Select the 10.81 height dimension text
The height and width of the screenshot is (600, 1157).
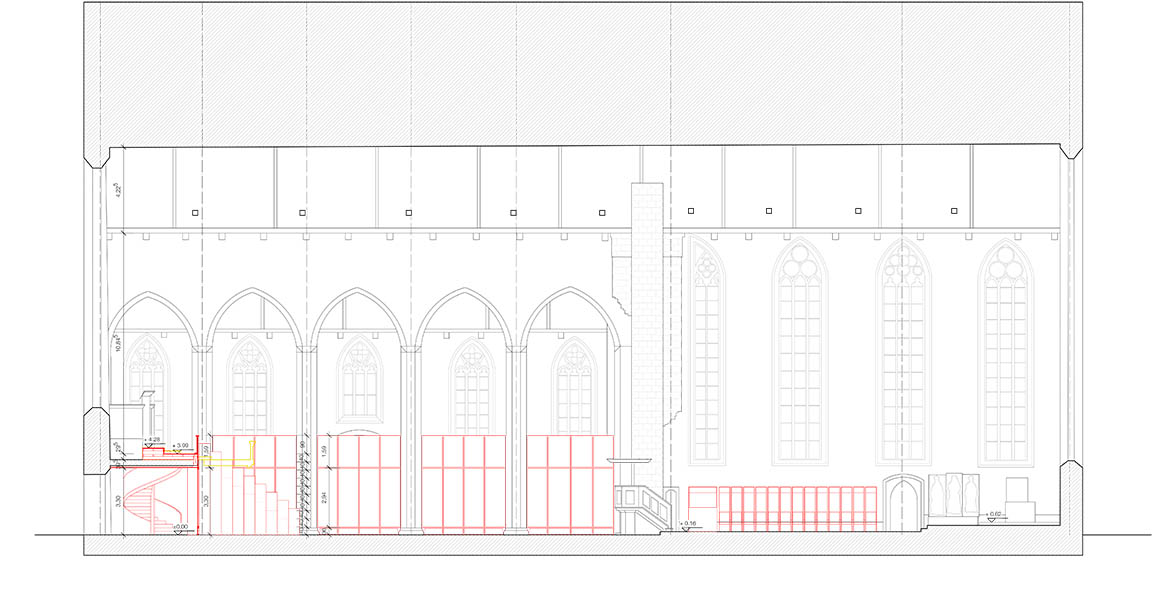118,343
